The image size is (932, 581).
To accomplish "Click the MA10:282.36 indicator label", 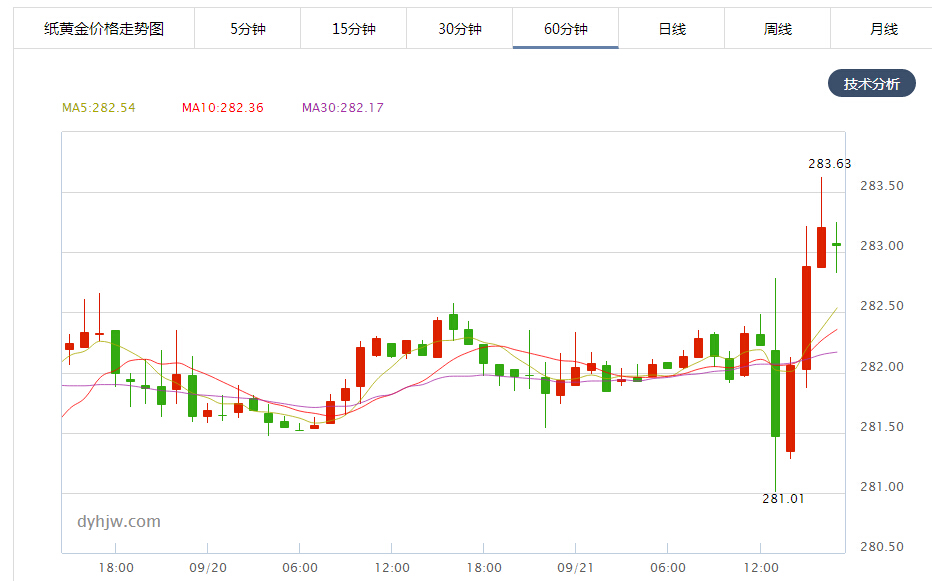I will [222, 108].
